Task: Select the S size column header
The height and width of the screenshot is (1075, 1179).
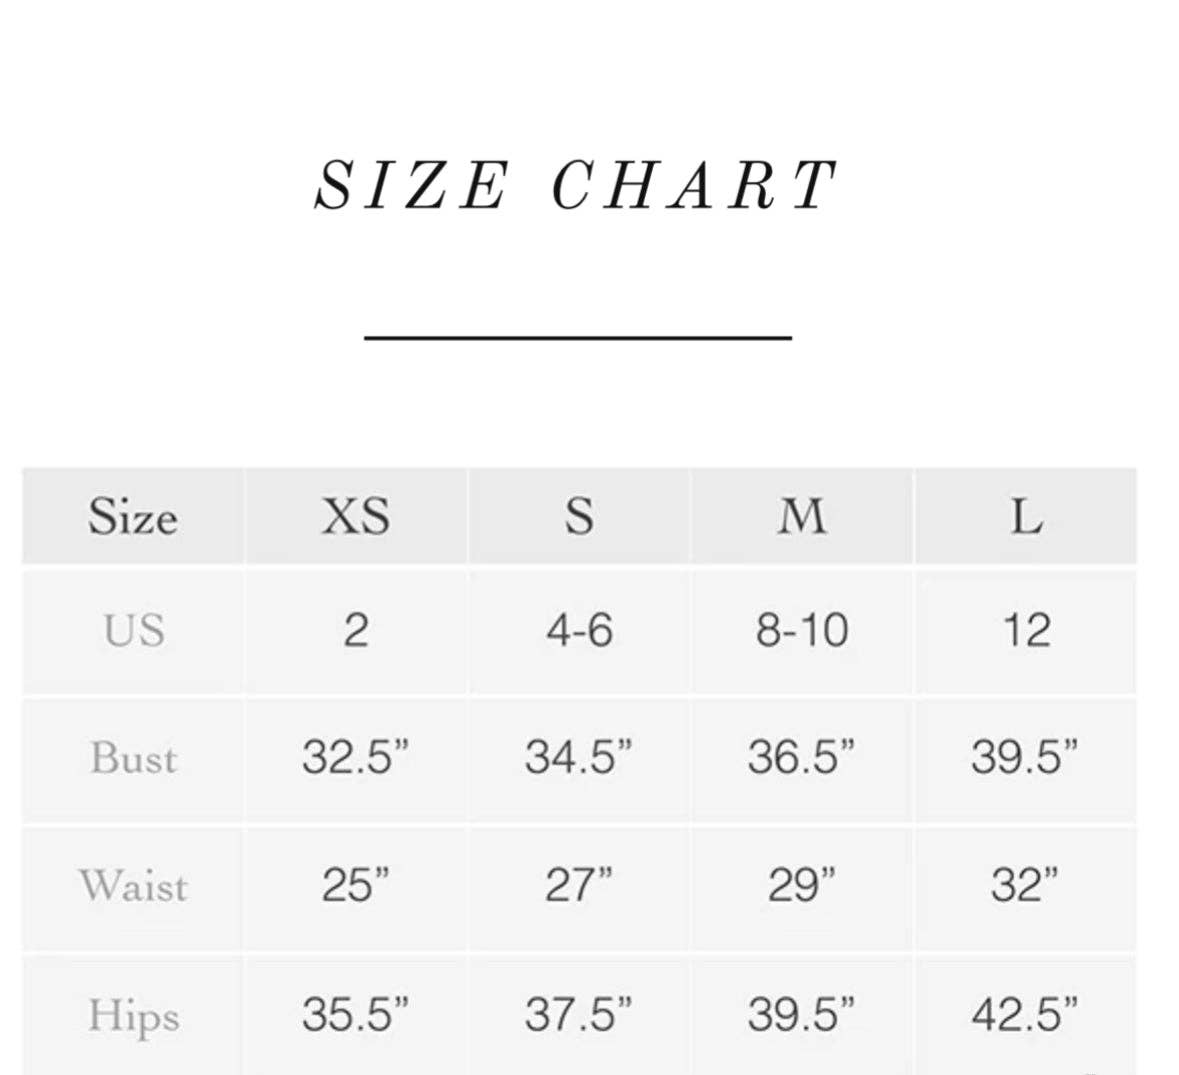Action: pyautogui.click(x=579, y=517)
